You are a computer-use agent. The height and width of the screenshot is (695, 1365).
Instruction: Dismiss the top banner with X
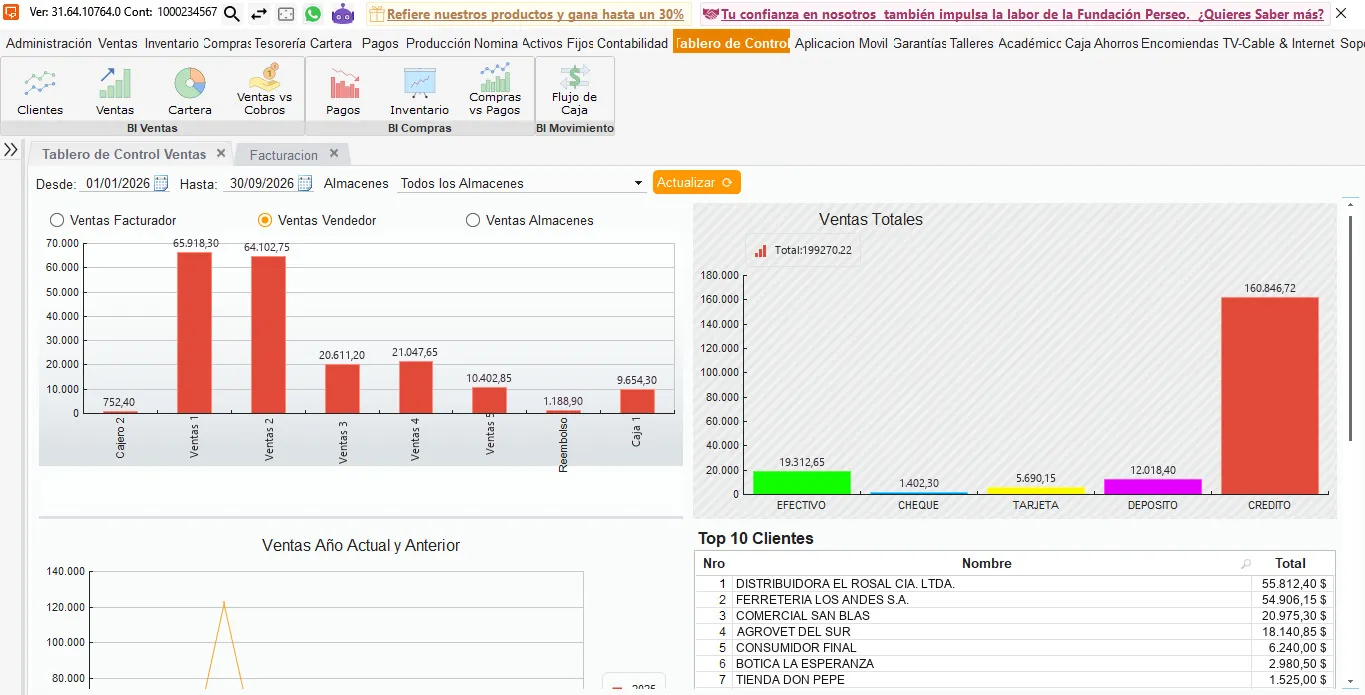coord(1341,14)
